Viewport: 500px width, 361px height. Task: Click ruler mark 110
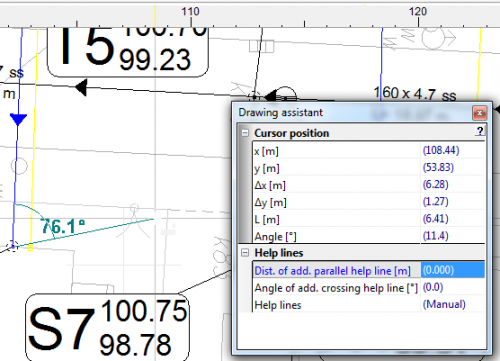click(x=190, y=12)
